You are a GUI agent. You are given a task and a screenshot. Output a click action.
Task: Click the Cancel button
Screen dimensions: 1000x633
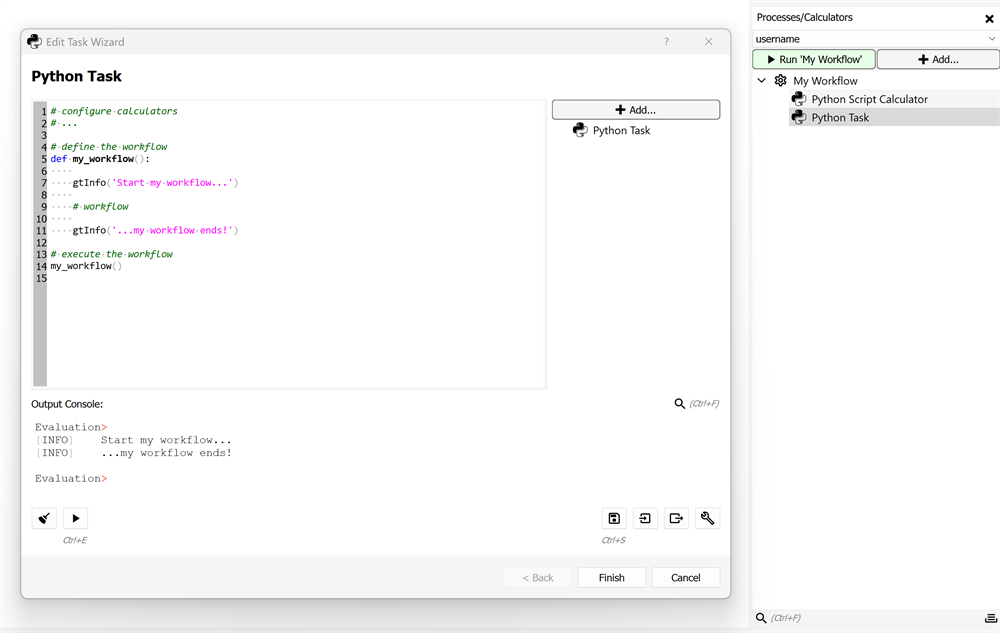click(686, 578)
